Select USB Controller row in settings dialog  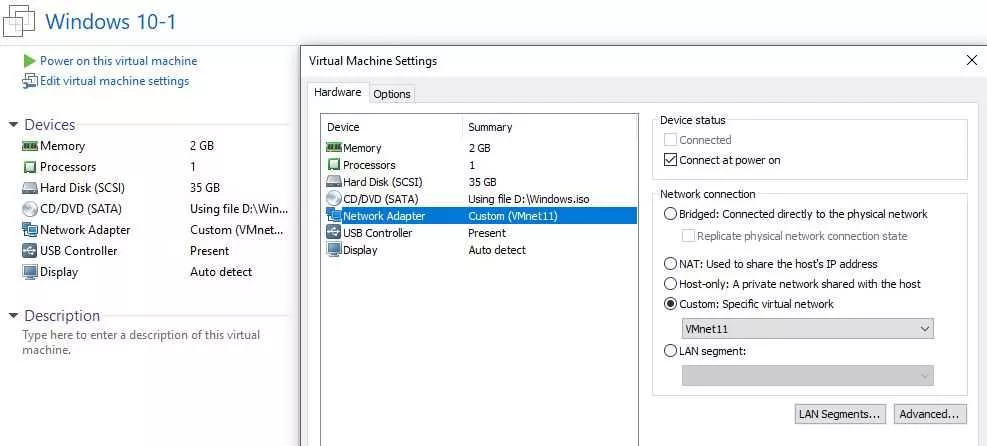(x=480, y=233)
